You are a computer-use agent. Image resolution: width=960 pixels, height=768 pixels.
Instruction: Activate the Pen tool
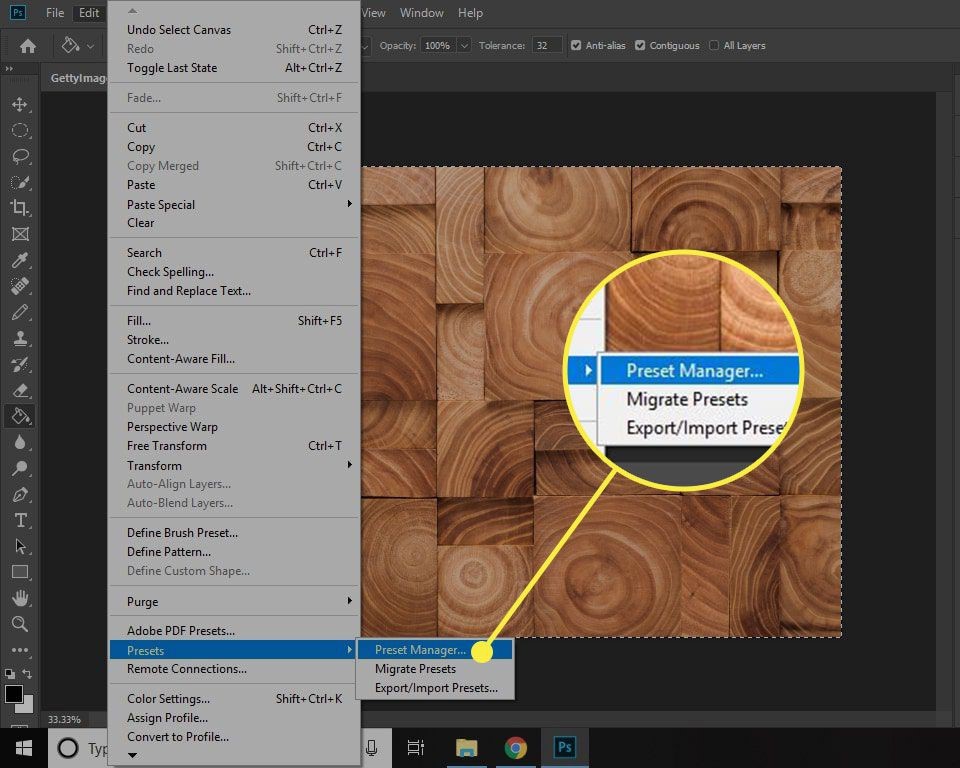pos(19,495)
